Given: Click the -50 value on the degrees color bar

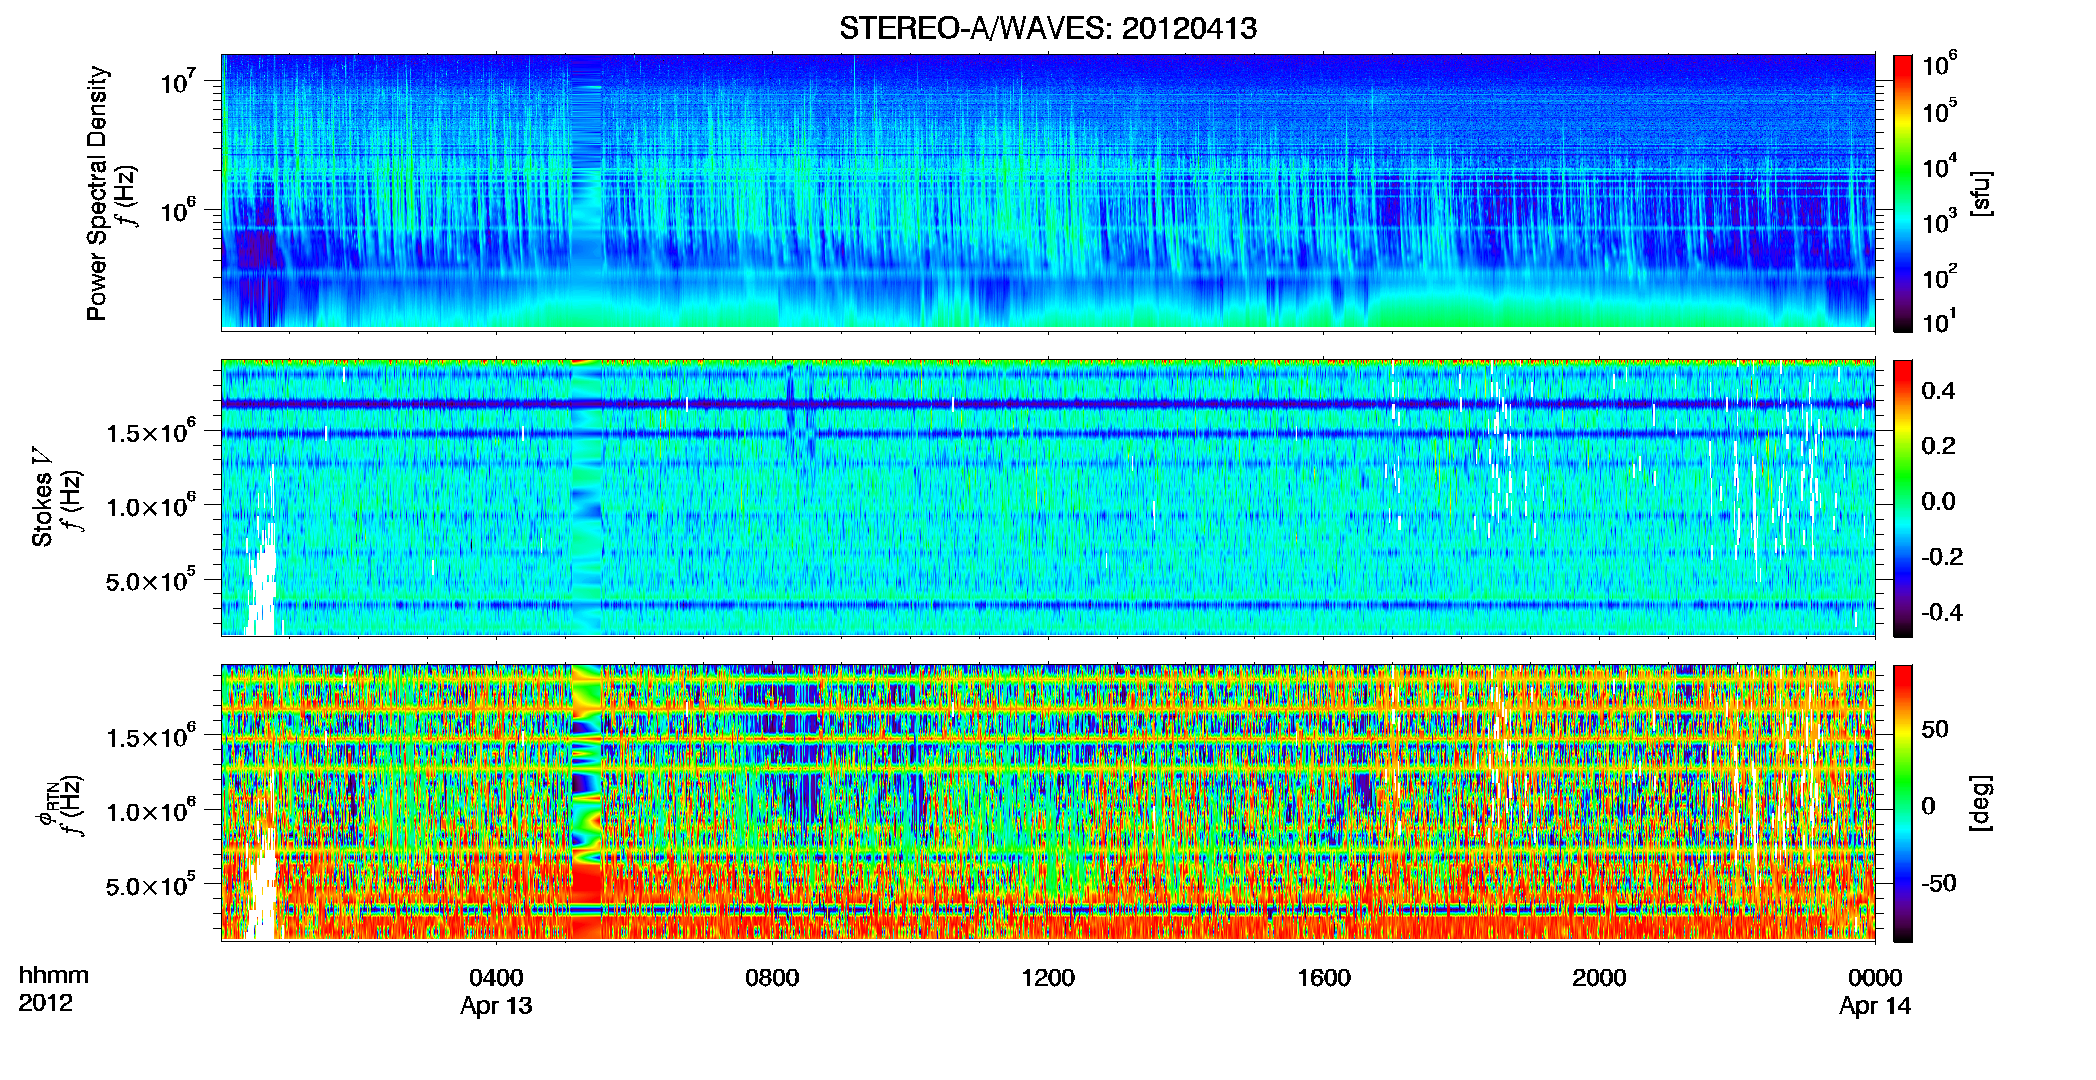Looking at the screenshot, I should [1938, 884].
